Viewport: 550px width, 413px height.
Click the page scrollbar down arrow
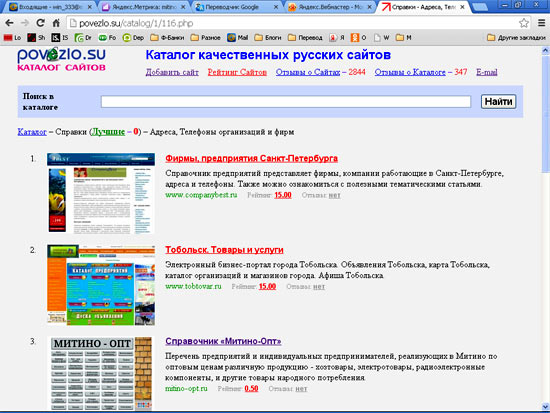tap(545, 407)
